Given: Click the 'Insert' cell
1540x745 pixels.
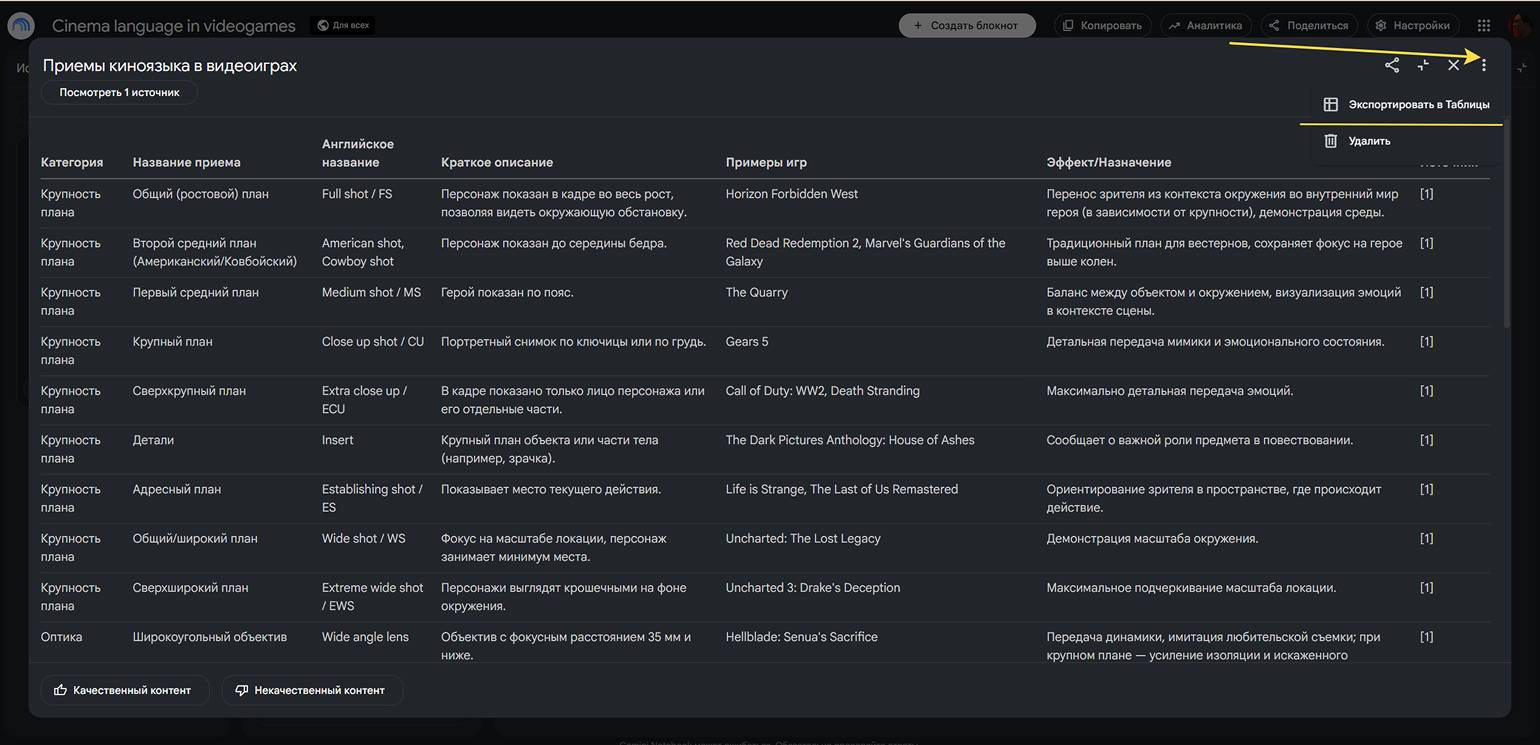Looking at the screenshot, I should [338, 440].
